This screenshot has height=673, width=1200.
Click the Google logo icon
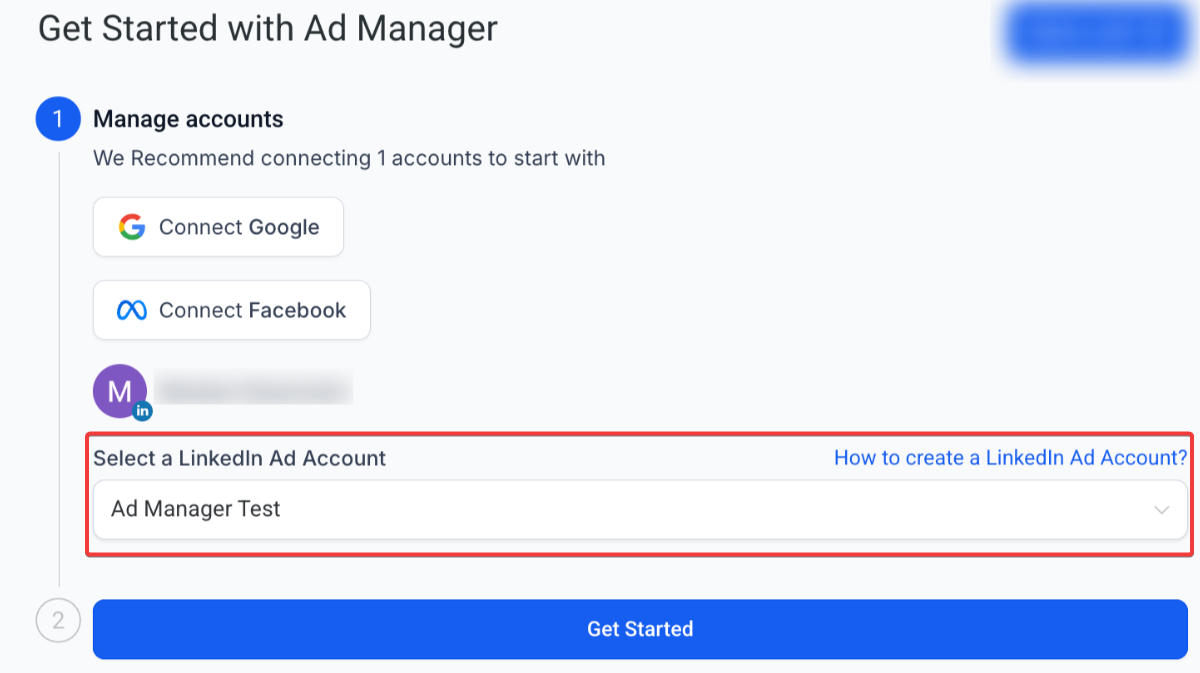pyautogui.click(x=132, y=227)
